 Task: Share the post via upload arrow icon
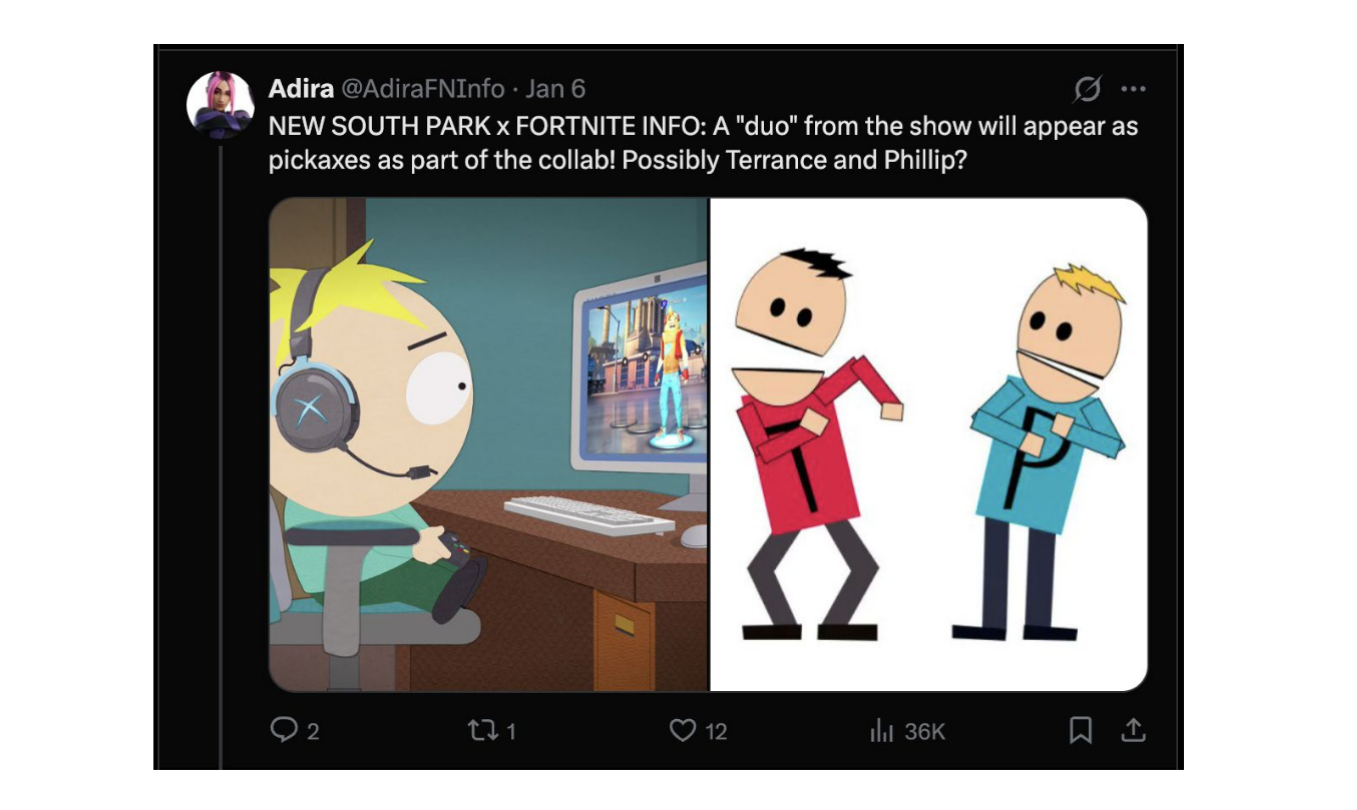pos(1135,731)
